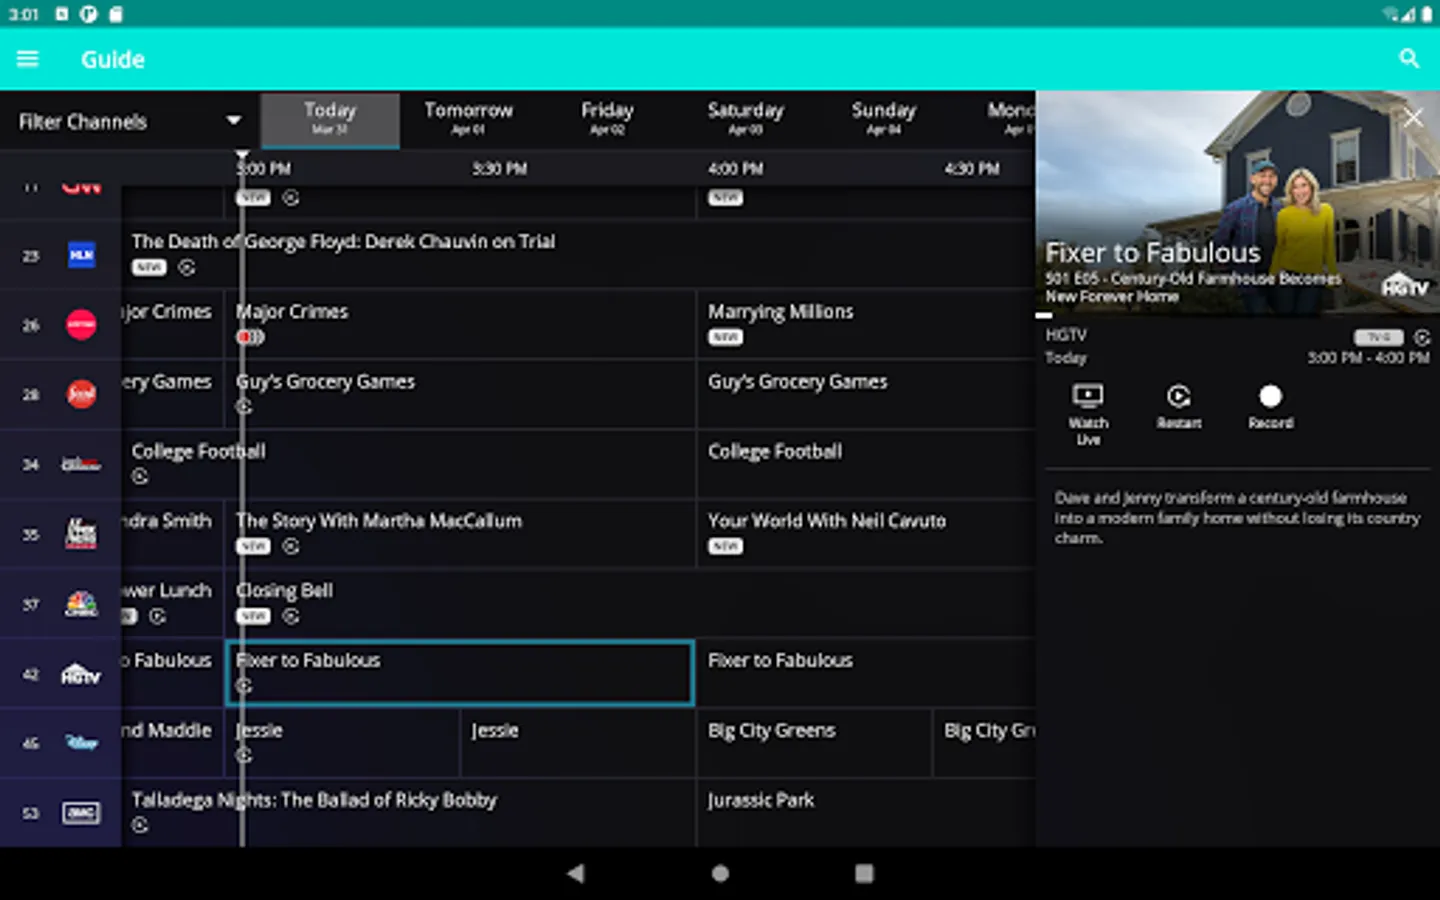Select highlighted Fixer to Fabulous 3:00 PM cell
Image resolution: width=1440 pixels, height=900 pixels.
tap(460, 673)
